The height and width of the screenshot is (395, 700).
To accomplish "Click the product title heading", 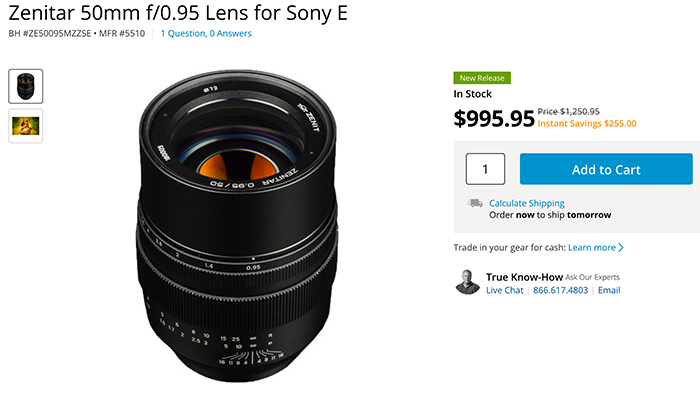I will (178, 12).
